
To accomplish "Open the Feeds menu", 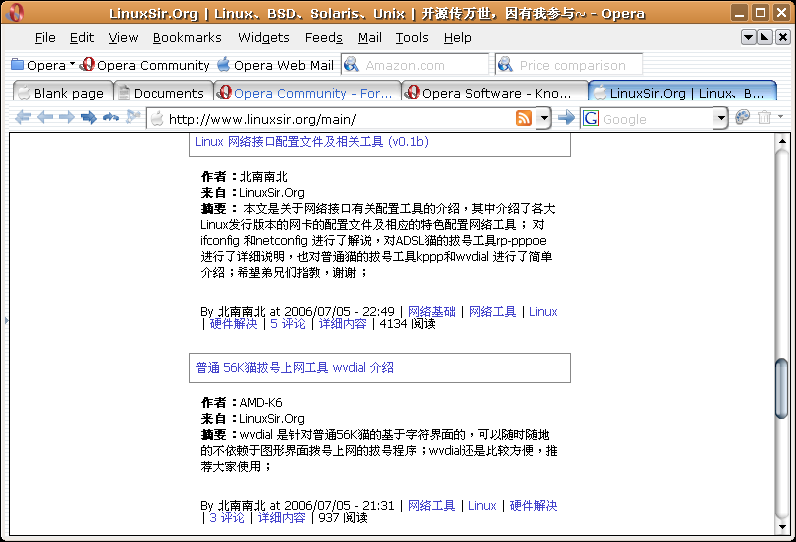I will point(323,38).
